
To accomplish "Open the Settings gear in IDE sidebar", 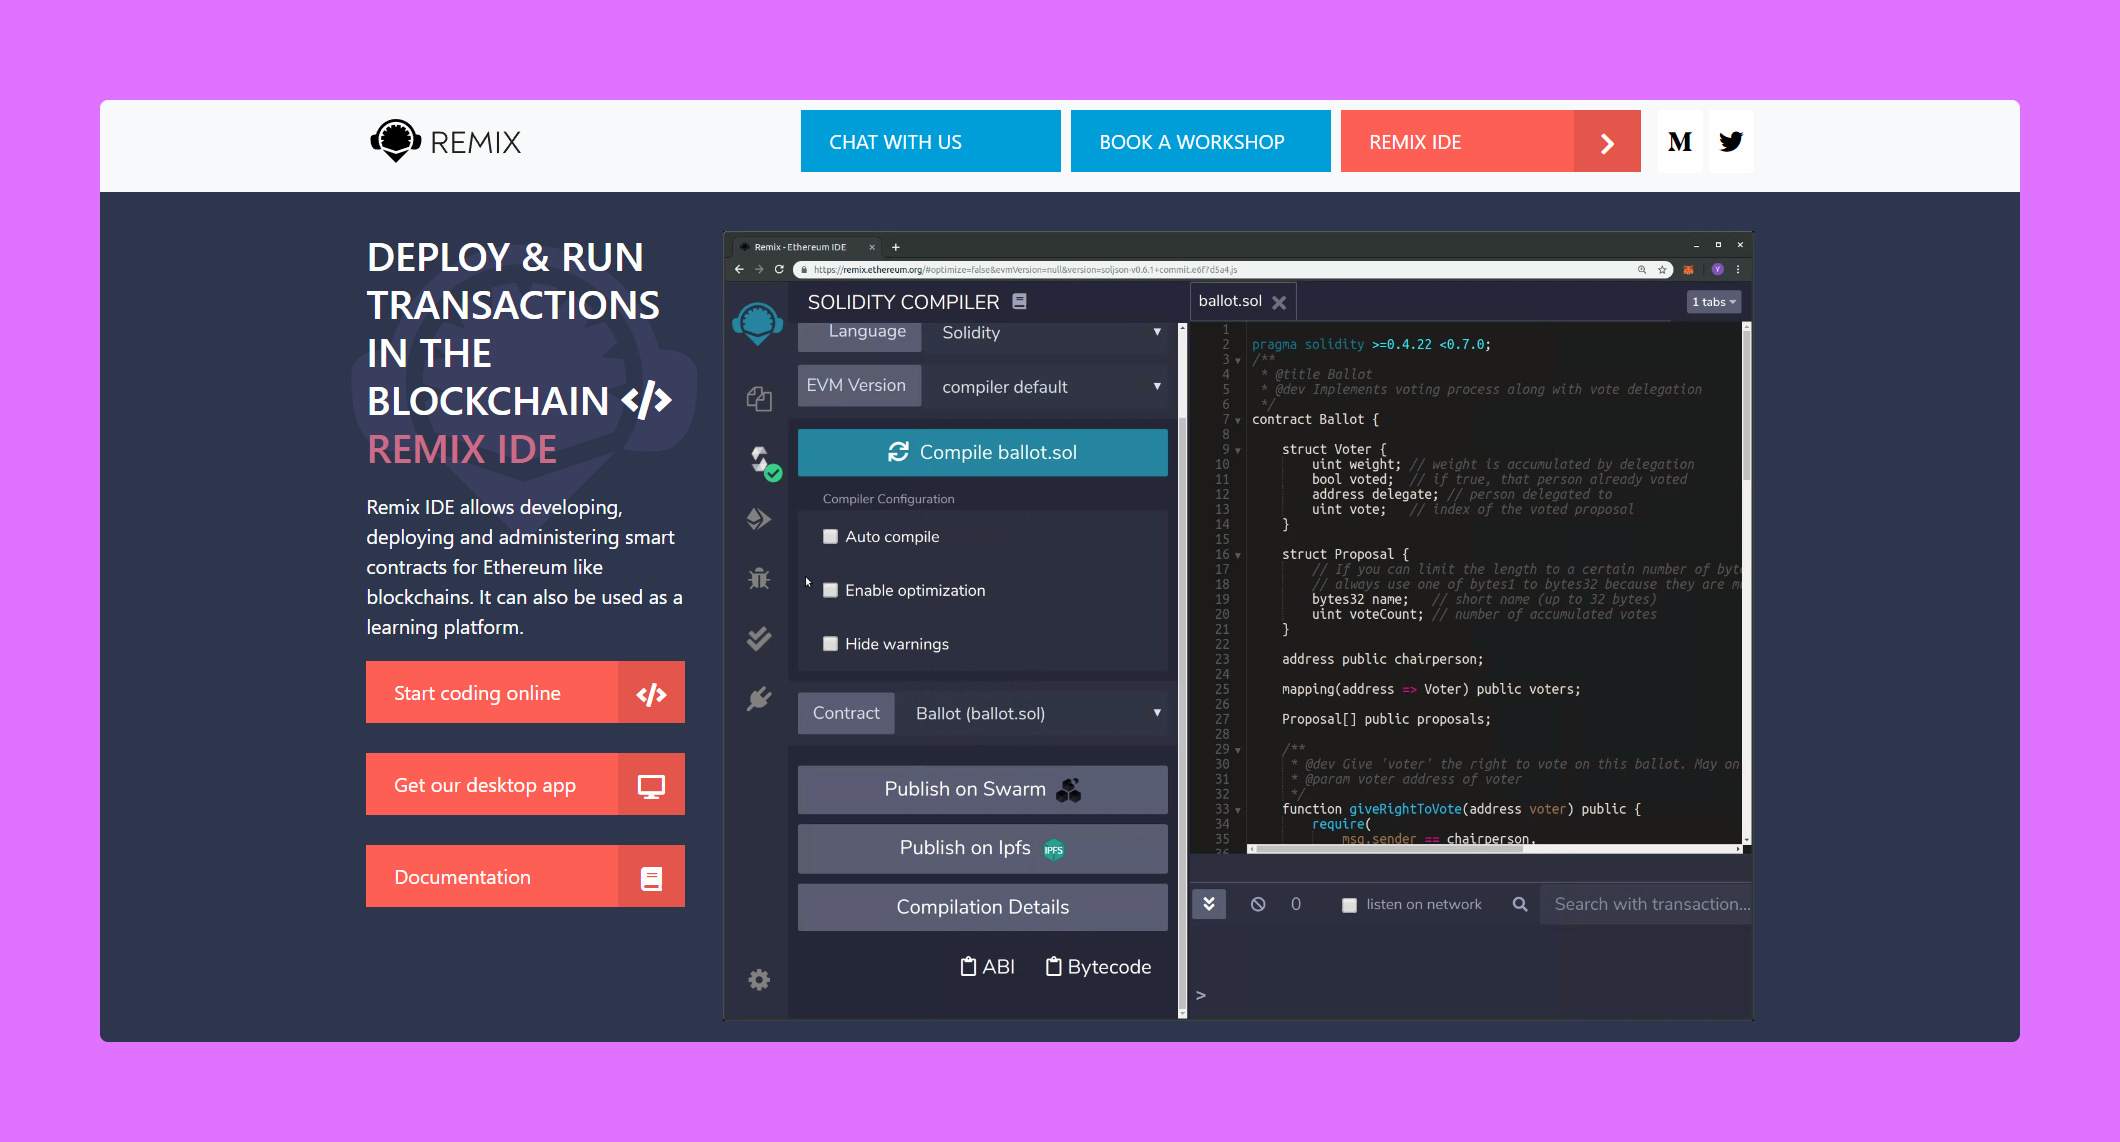I will pos(759,979).
